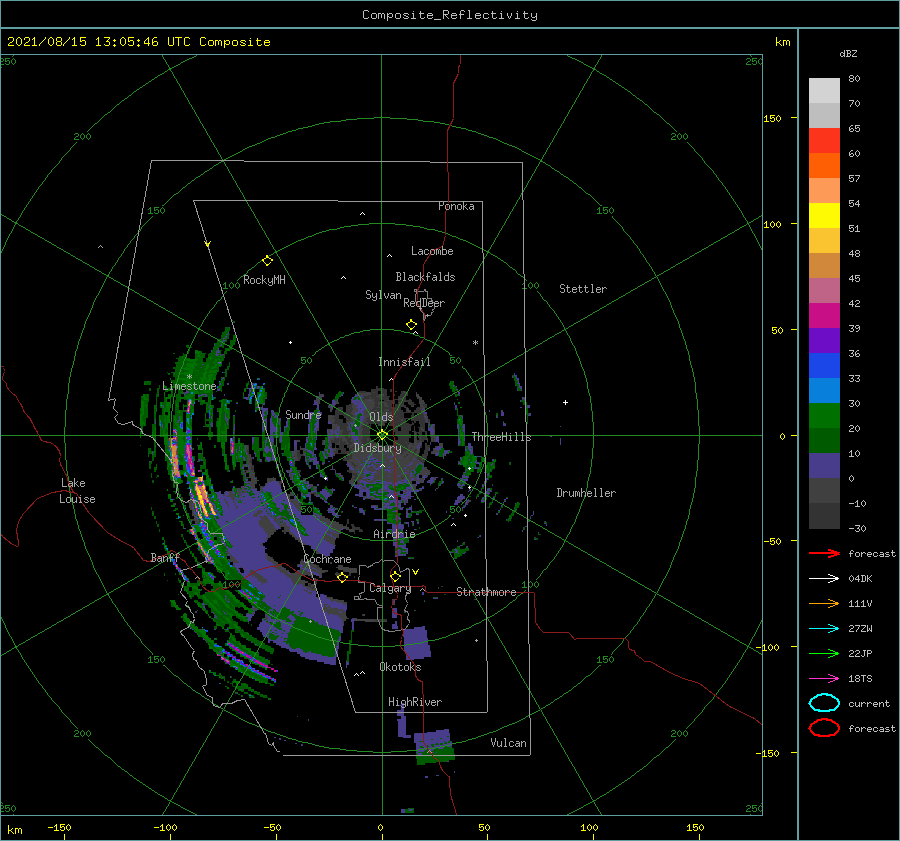Click the HighRiver town label
Image resolution: width=900 pixels, height=841 pixels.
tap(415, 702)
